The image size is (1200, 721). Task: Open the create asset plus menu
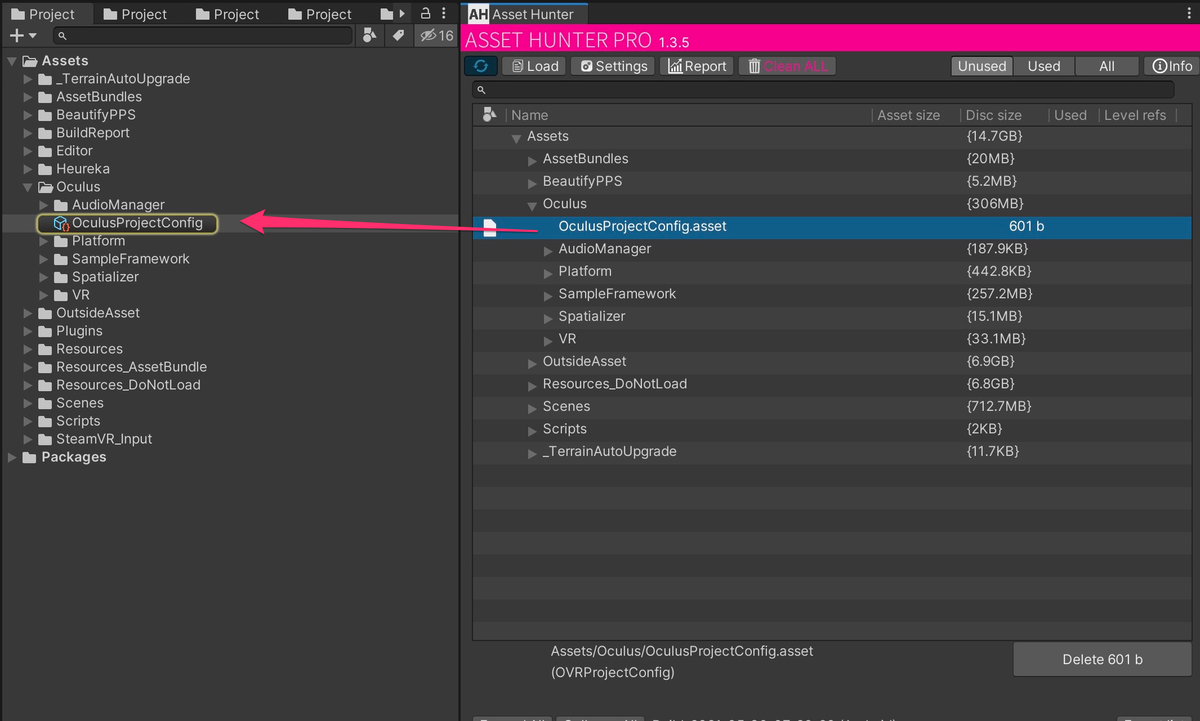coord(22,35)
